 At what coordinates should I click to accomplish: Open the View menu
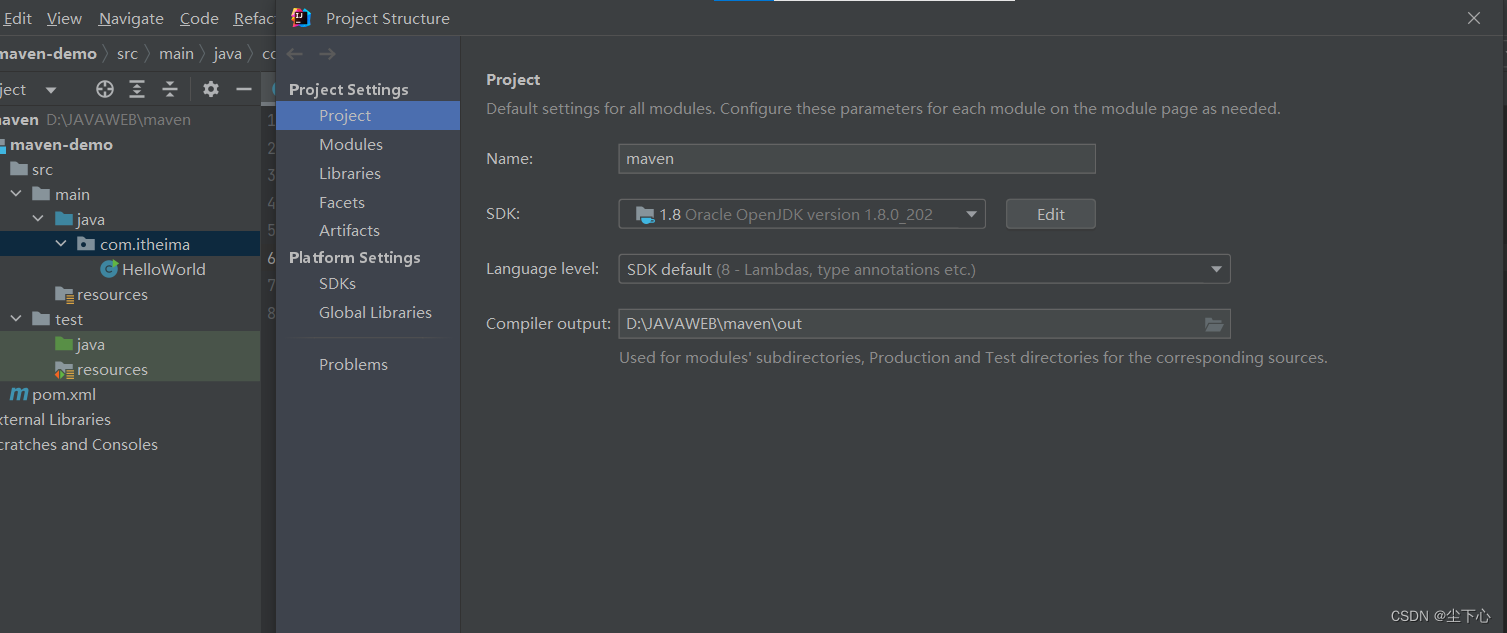65,18
